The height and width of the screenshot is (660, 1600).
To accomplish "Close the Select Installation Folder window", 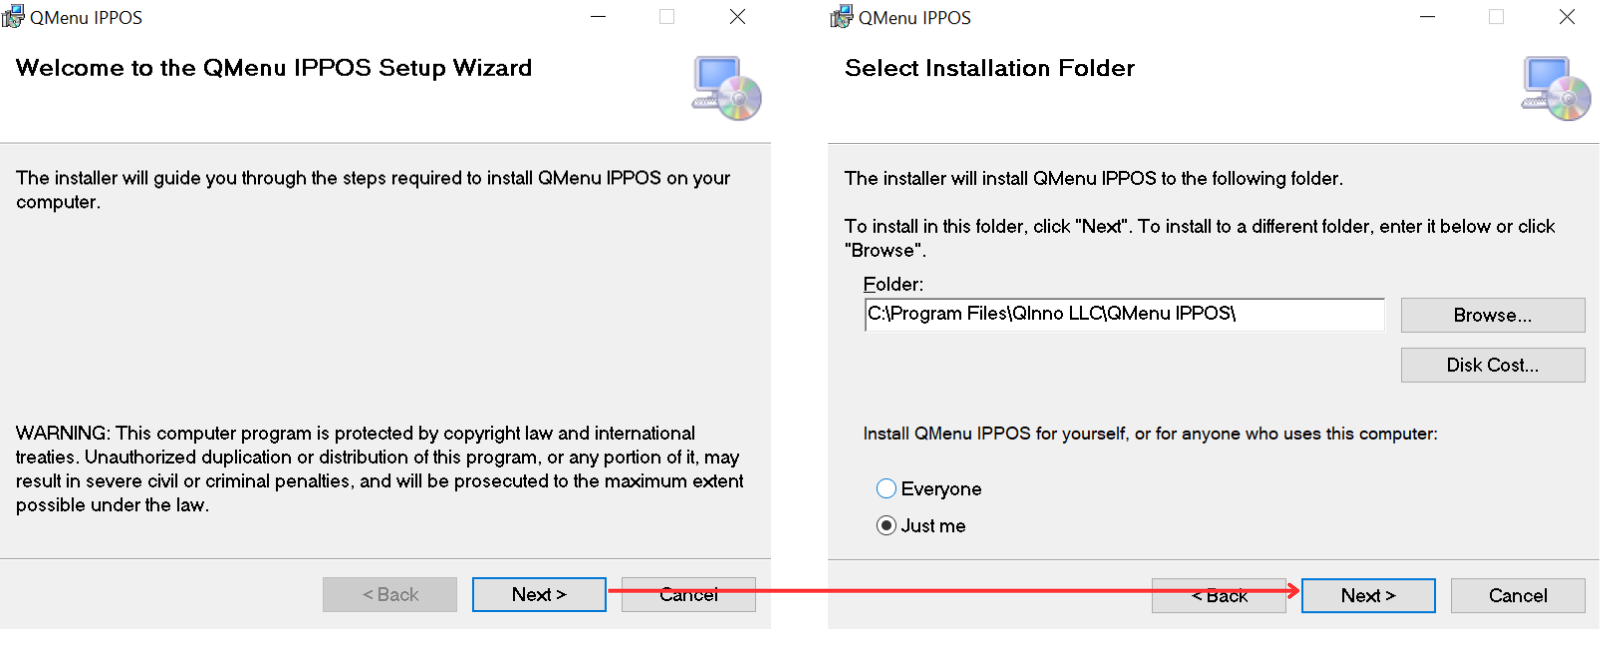I will tap(1566, 17).
